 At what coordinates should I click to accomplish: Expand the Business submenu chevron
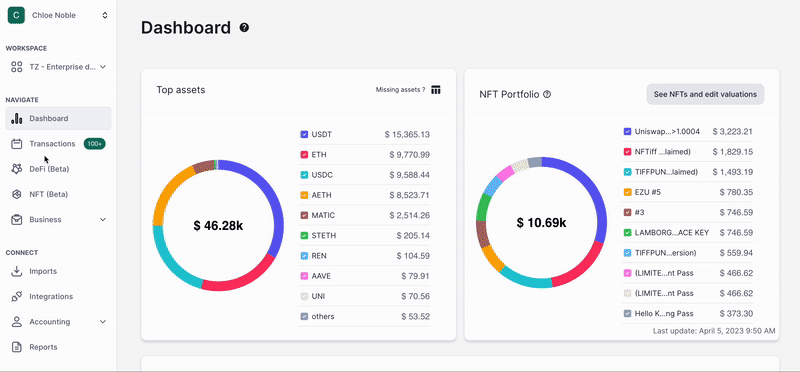point(103,219)
